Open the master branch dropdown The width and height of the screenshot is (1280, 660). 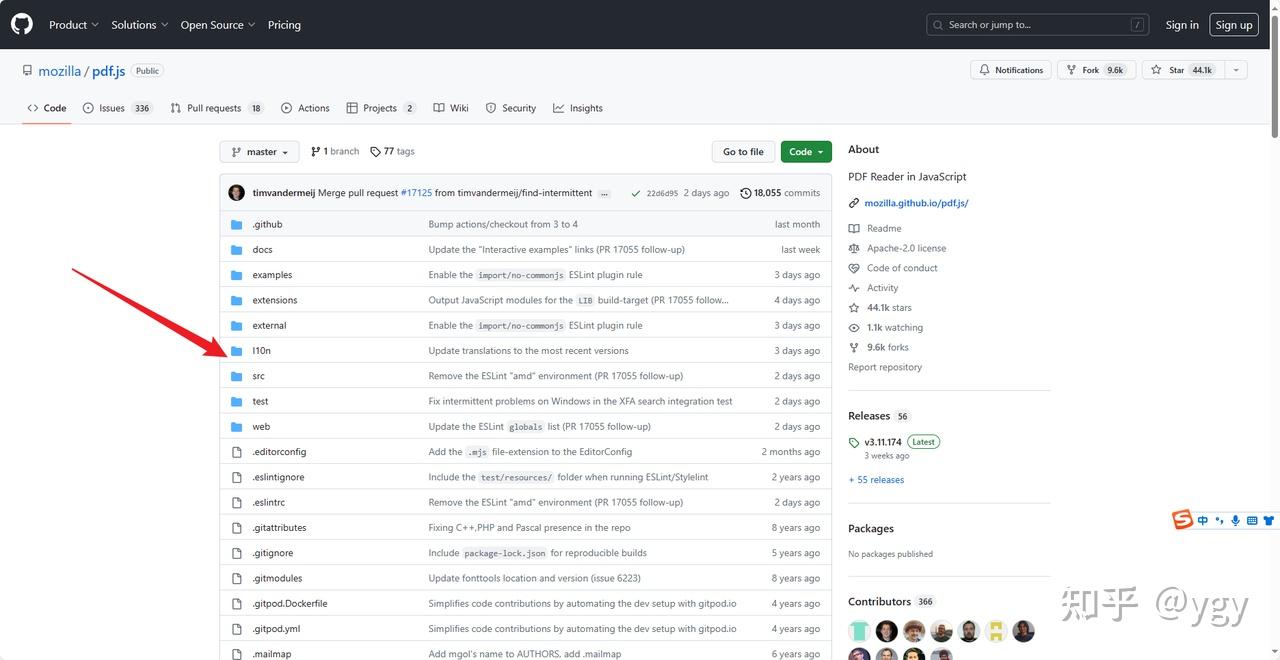[259, 151]
